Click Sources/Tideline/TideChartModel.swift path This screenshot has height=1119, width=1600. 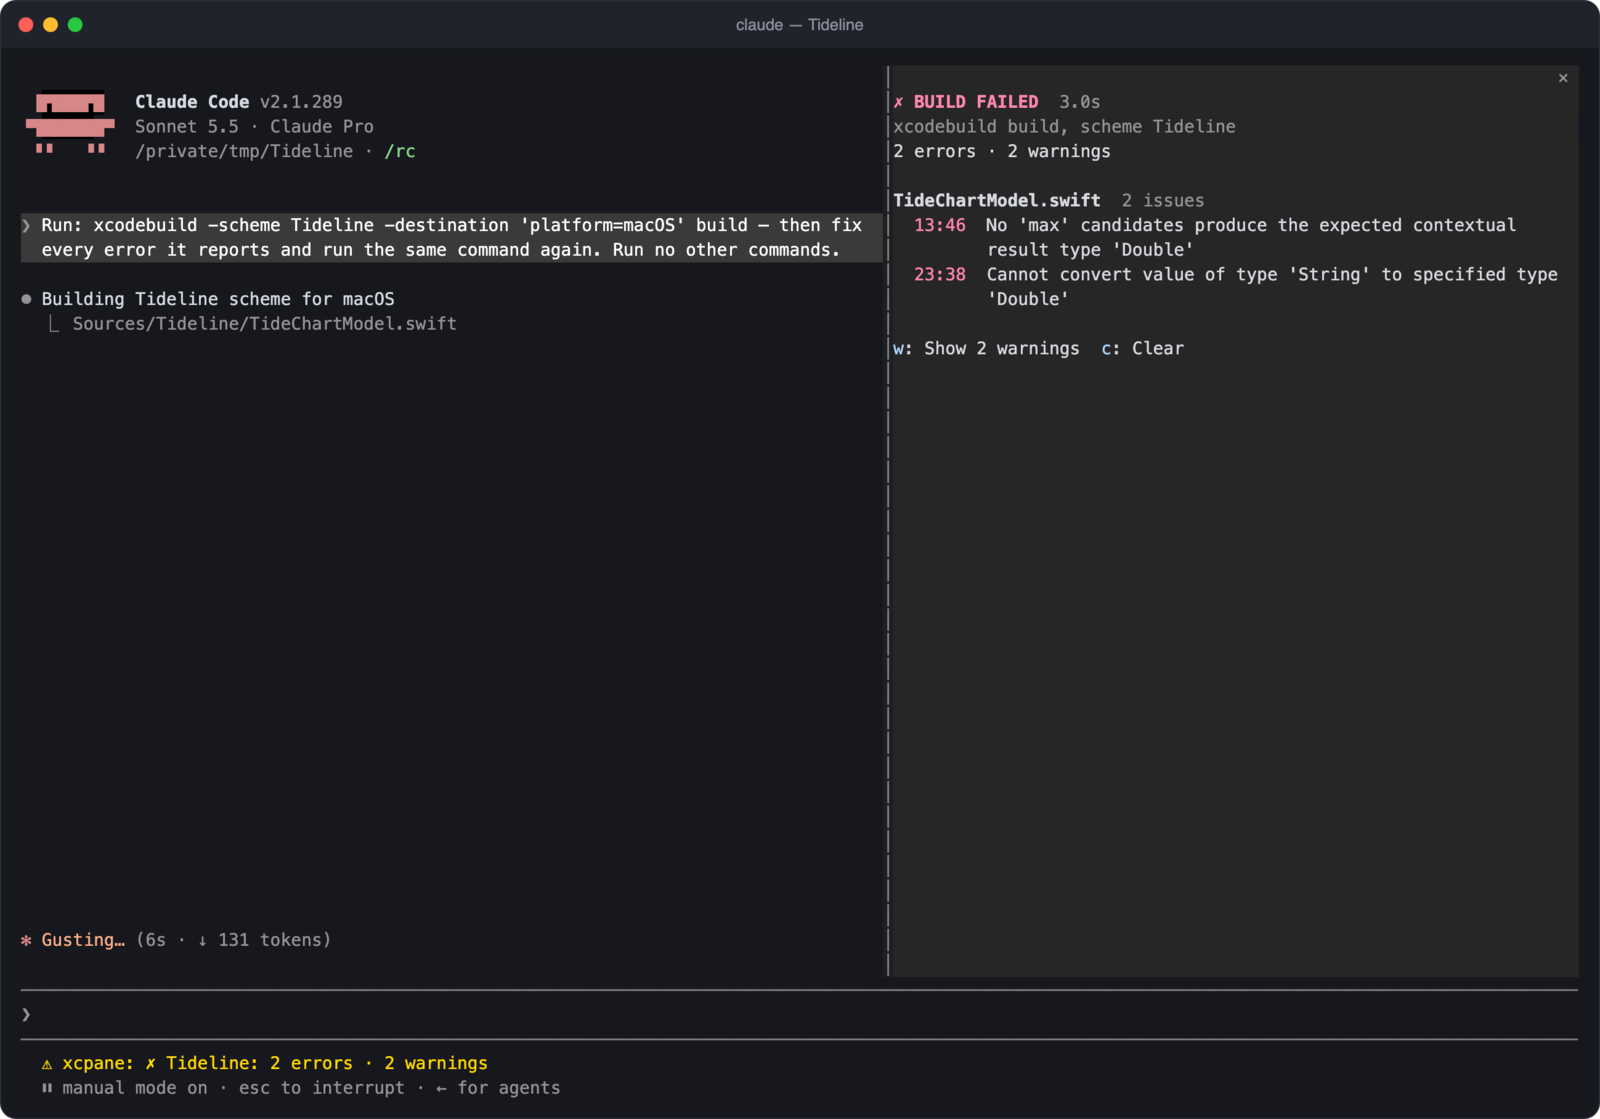coord(264,324)
